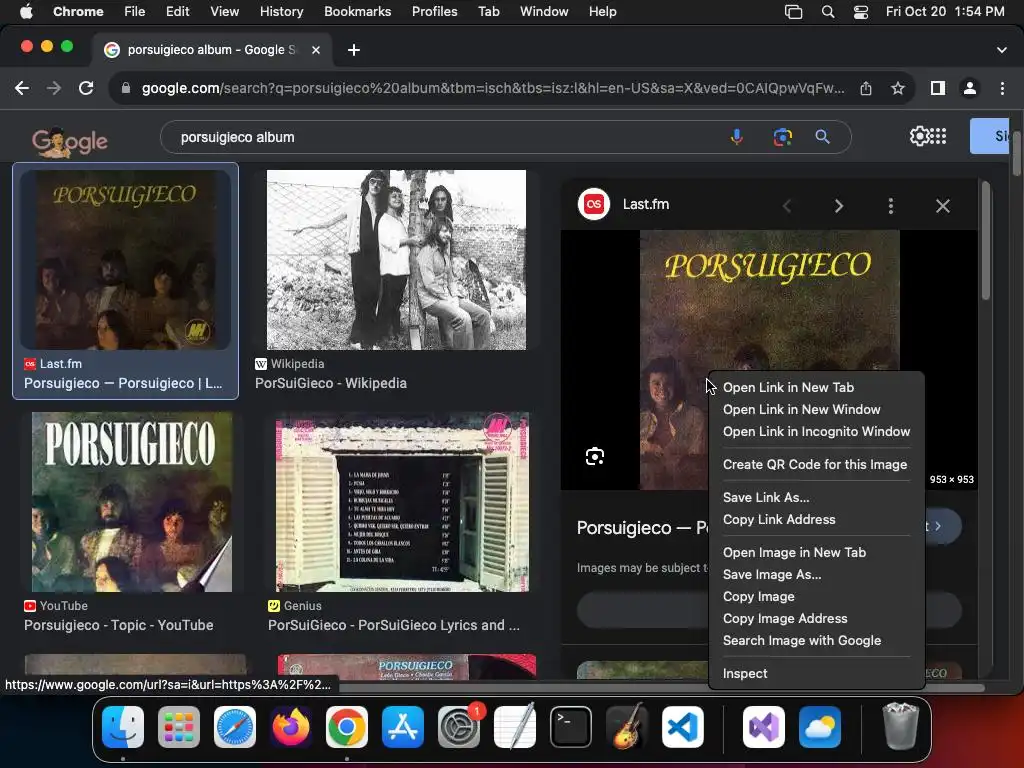
Task: Select Copy Link Address
Action: [779, 520]
